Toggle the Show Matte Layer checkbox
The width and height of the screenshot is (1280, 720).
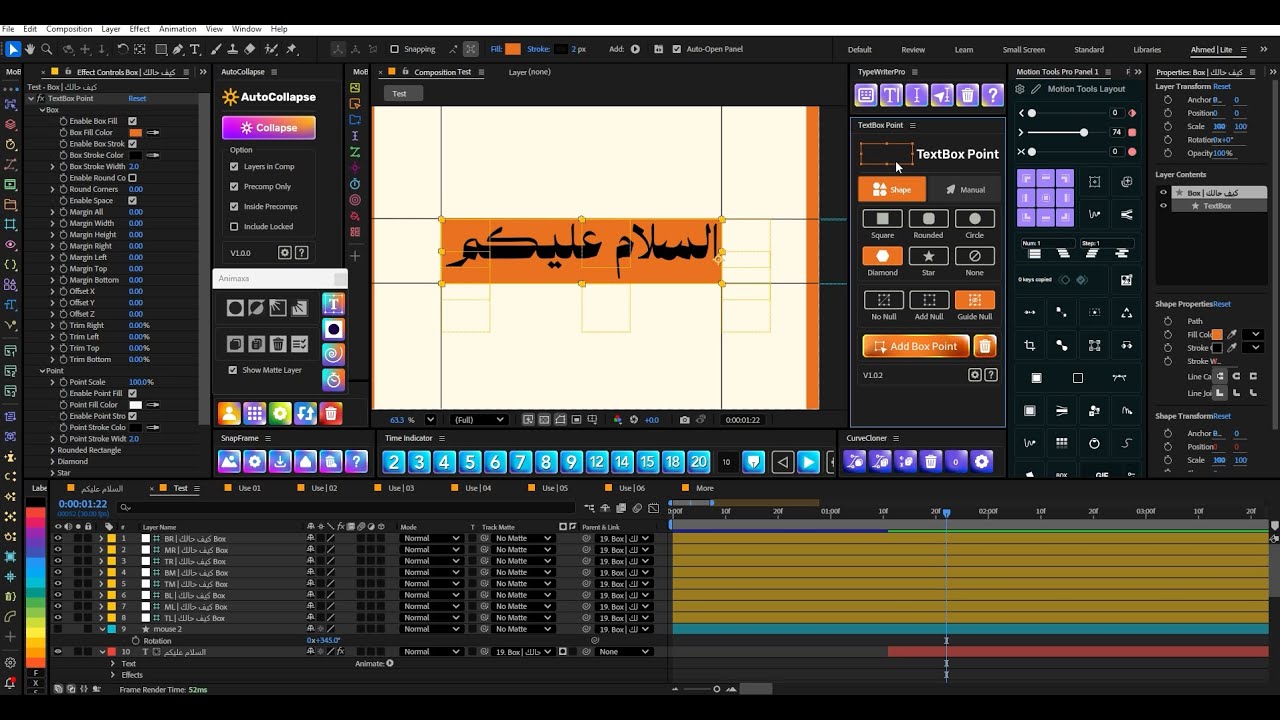click(233, 370)
